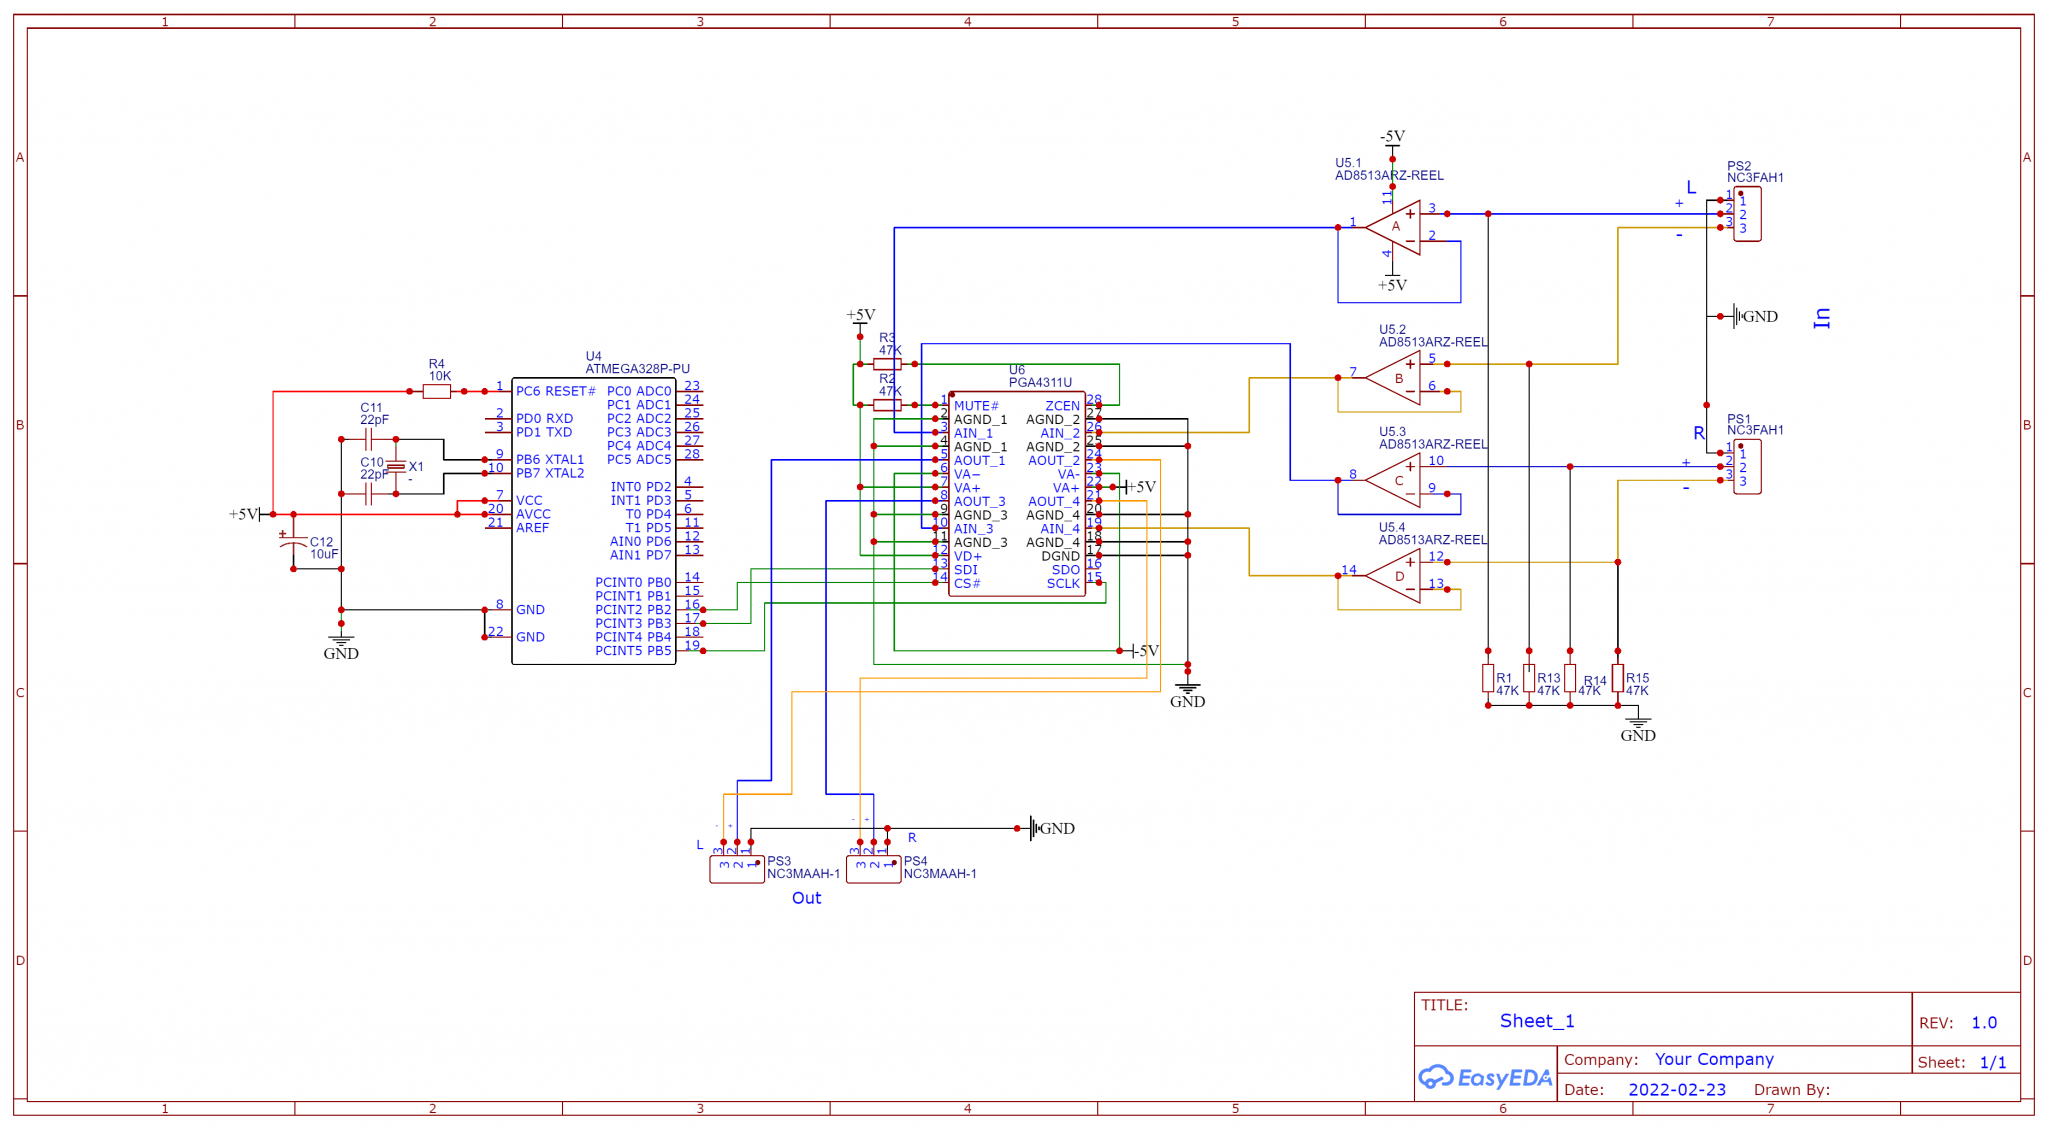The height and width of the screenshot is (1130, 2048).
Task: Select resistor R14 47K symbol
Action: 1570,678
